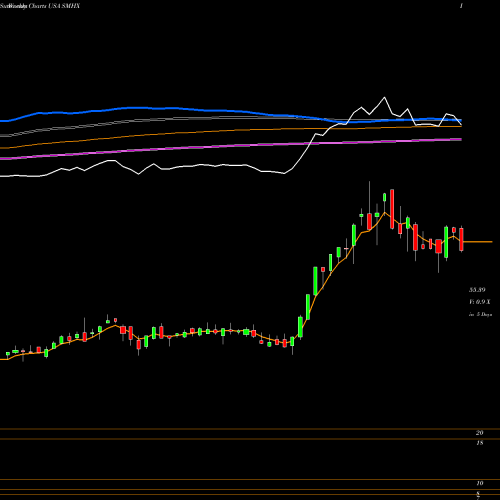Select the tall green candle beside the last red candle
Image resolution: width=500 pixels, height=500 pixels.
pos(446,242)
